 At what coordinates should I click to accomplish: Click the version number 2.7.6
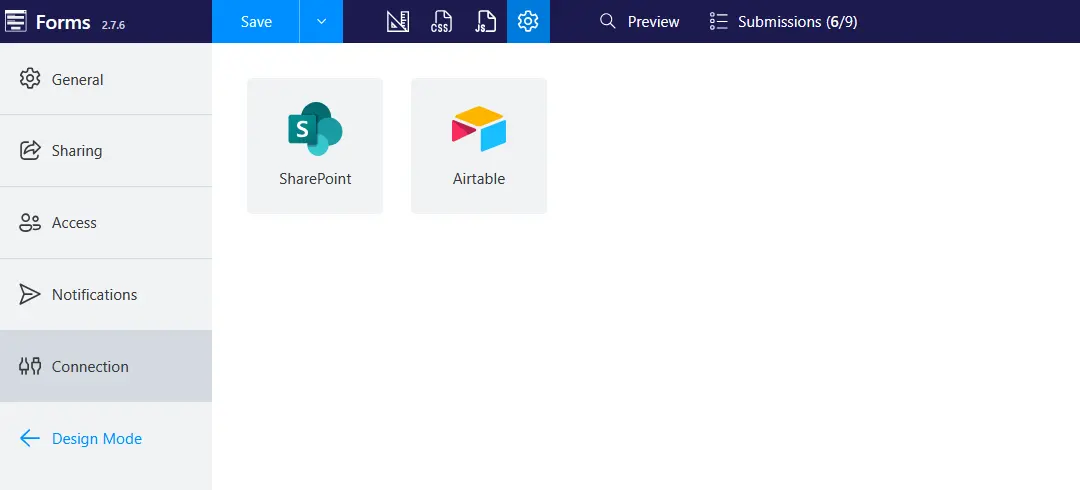112,25
